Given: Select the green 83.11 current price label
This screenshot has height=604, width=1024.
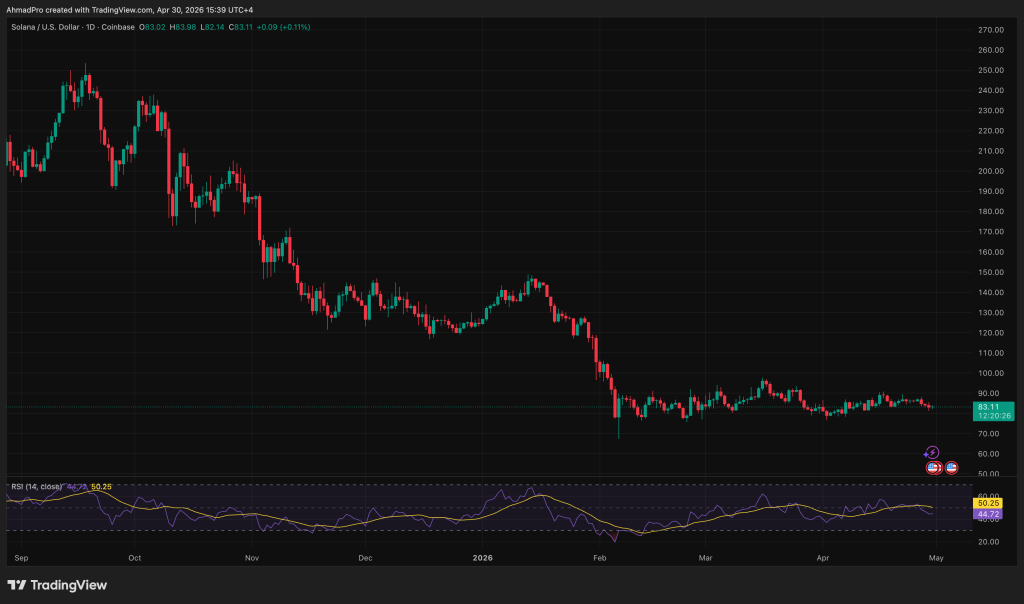Looking at the screenshot, I should (x=991, y=407).
